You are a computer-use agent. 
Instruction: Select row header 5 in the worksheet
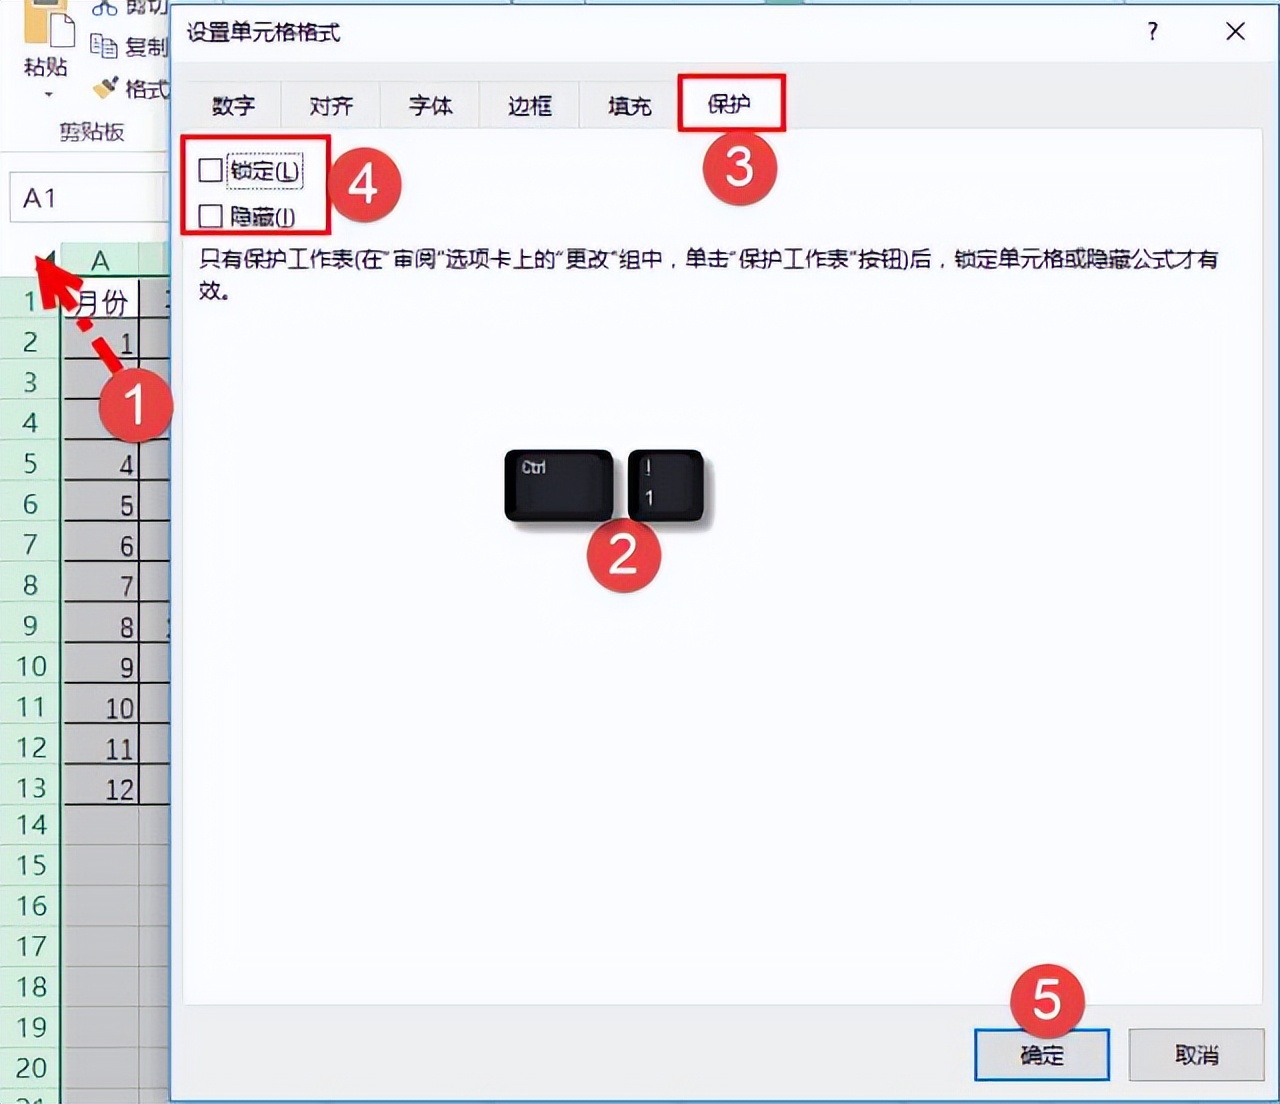coord(31,464)
